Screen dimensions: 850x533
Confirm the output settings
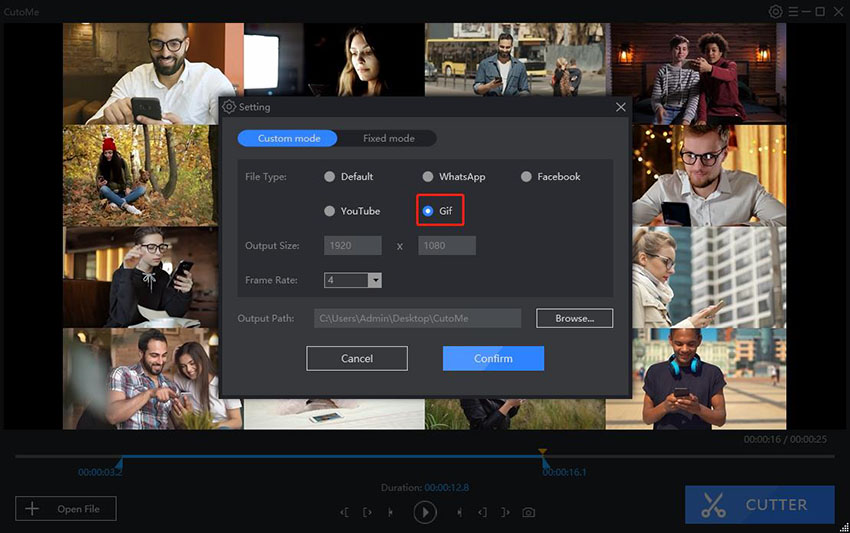click(x=493, y=358)
